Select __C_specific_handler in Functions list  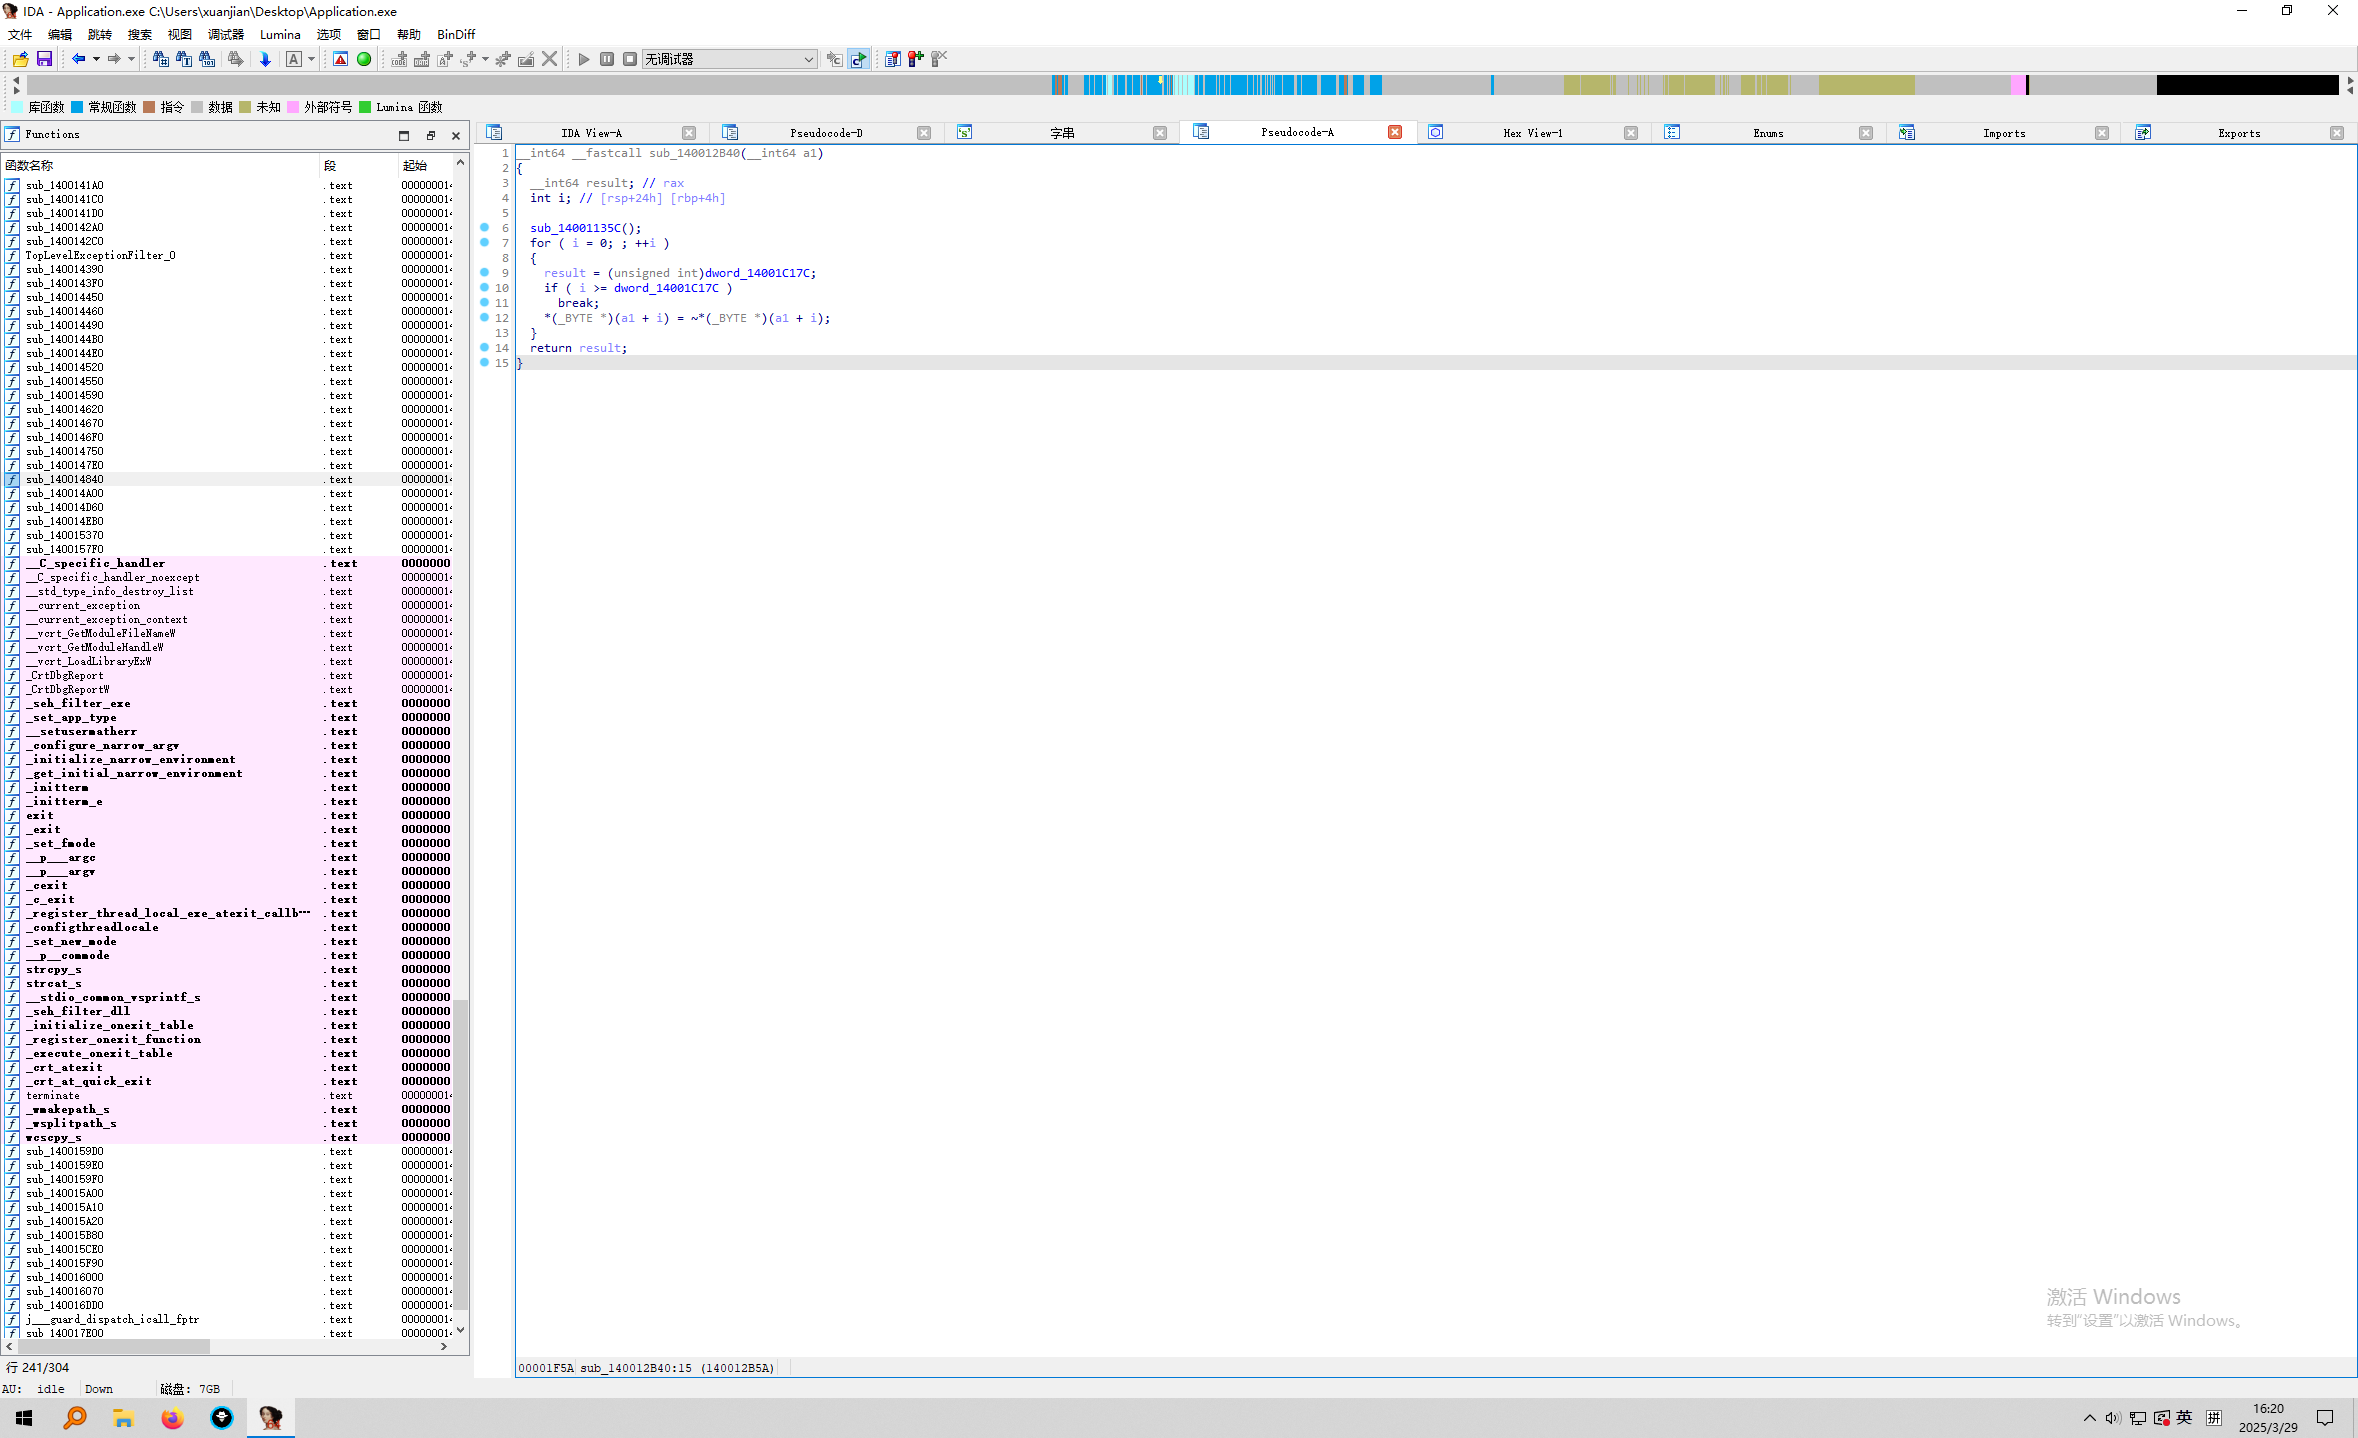(96, 564)
